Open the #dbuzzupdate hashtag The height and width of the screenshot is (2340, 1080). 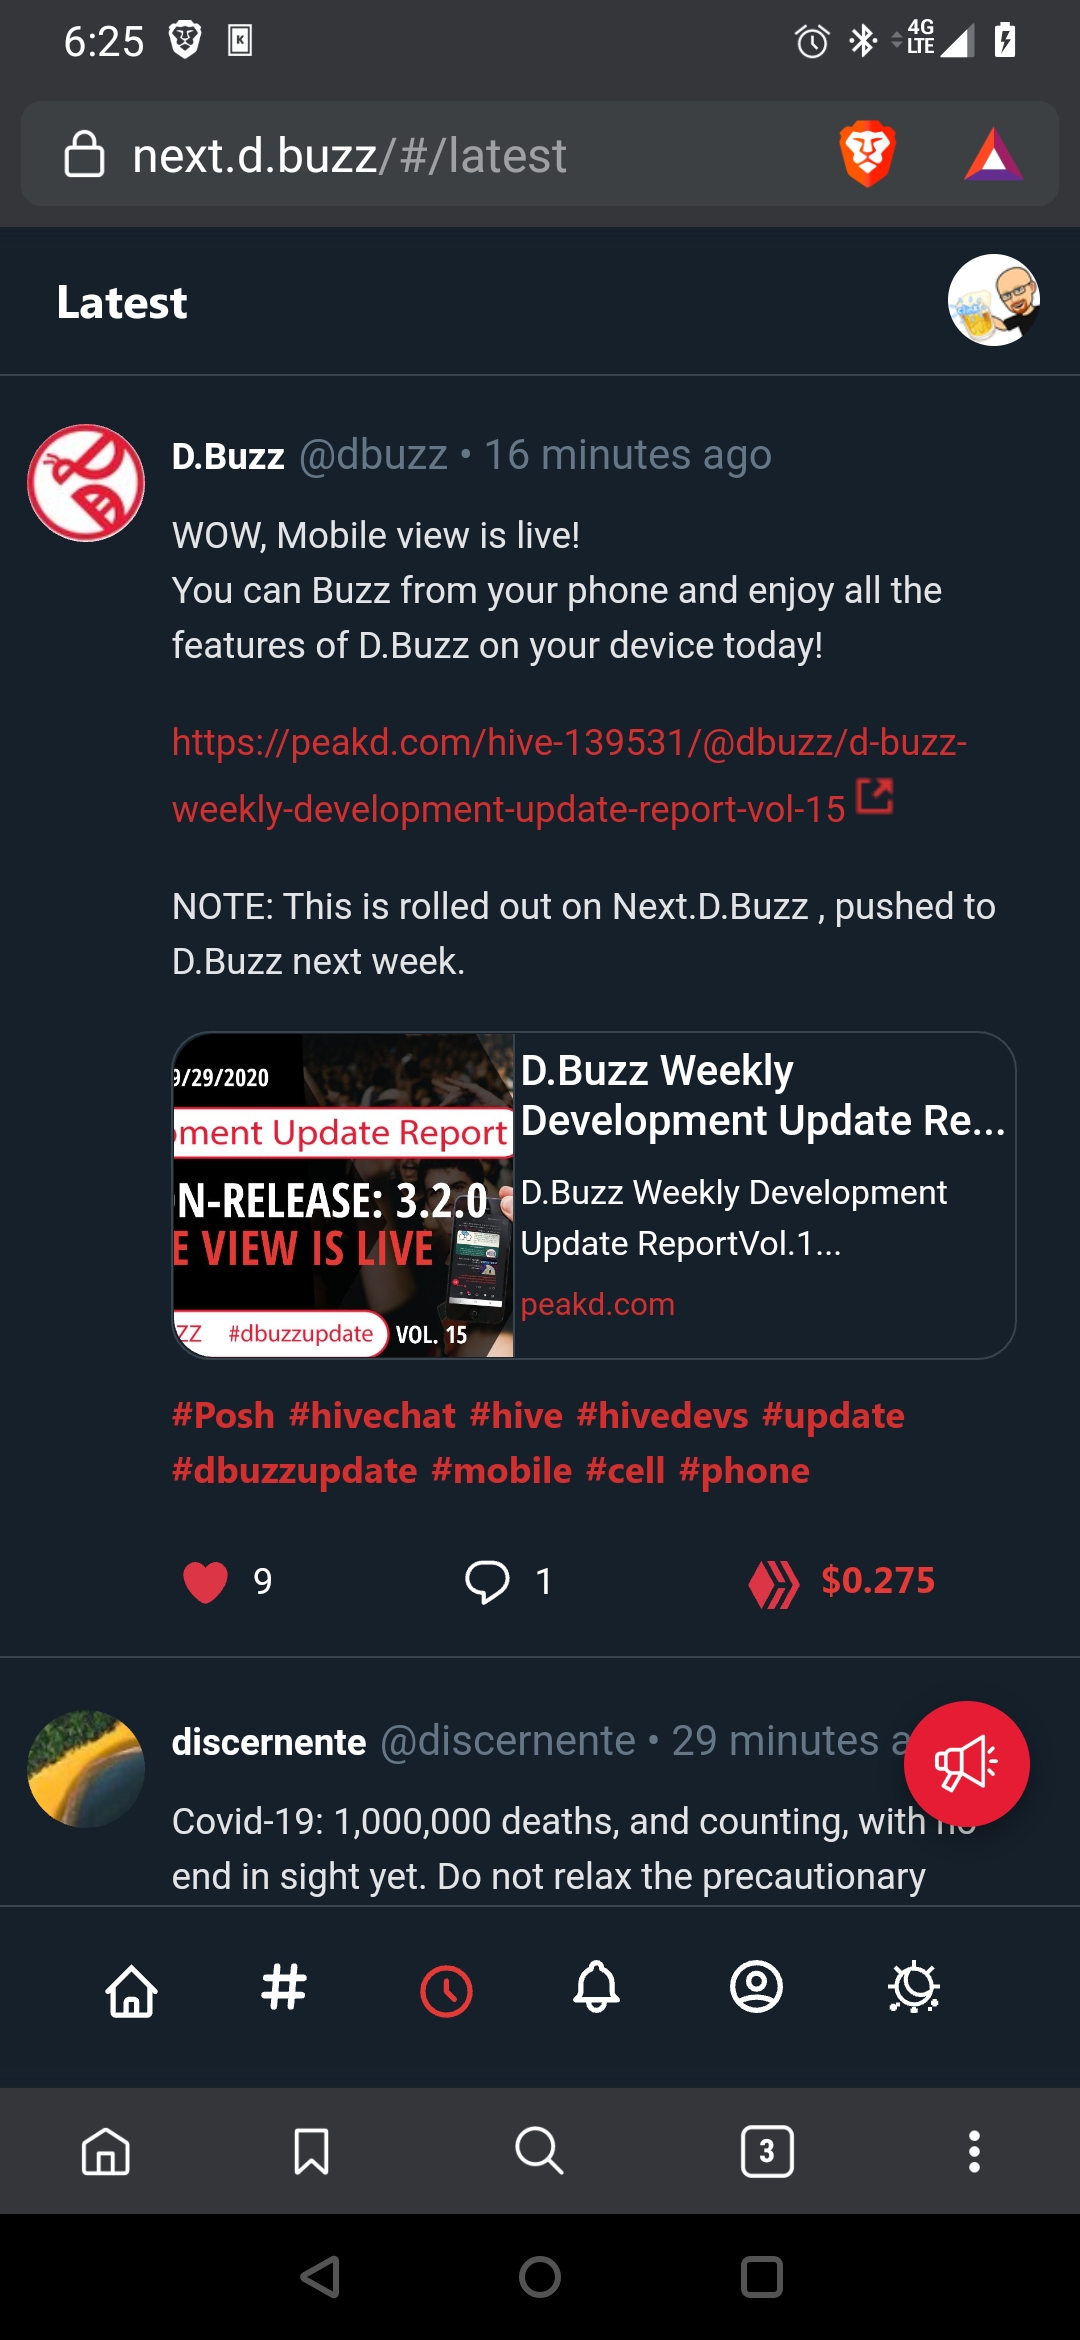[294, 1470]
